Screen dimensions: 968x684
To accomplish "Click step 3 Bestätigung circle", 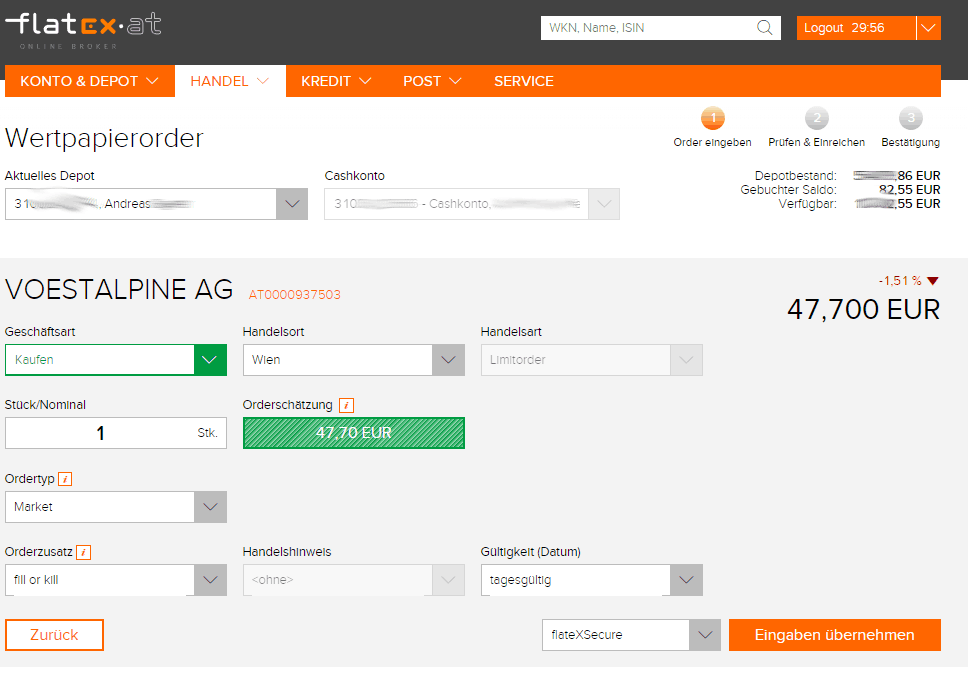I will (x=911, y=118).
